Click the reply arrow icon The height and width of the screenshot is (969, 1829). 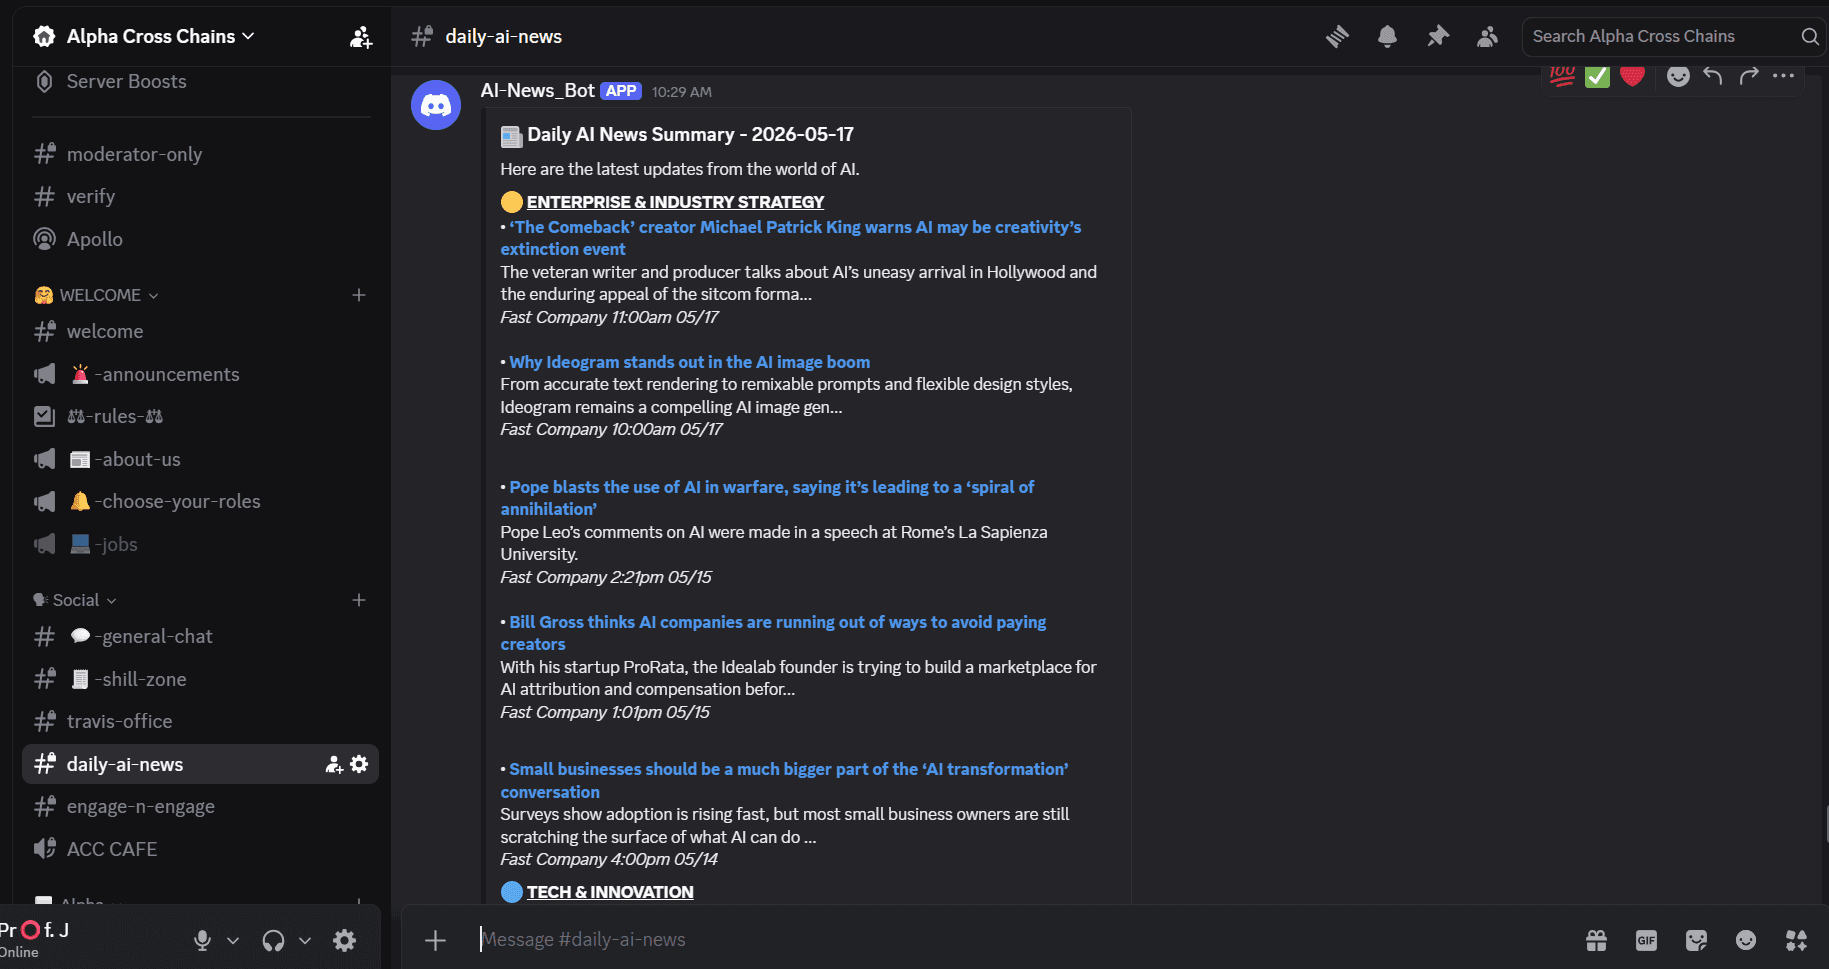(x=1713, y=76)
